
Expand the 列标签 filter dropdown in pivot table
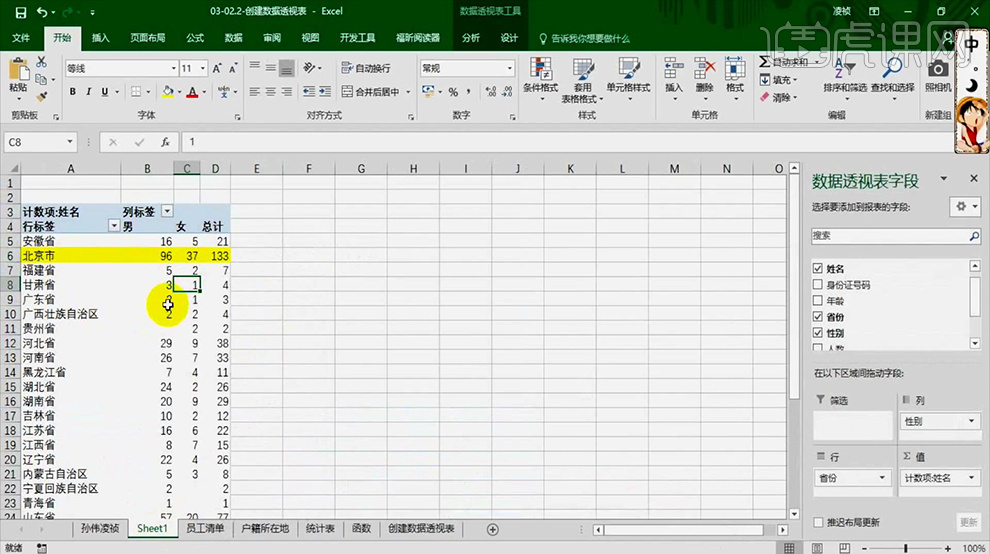(167, 212)
